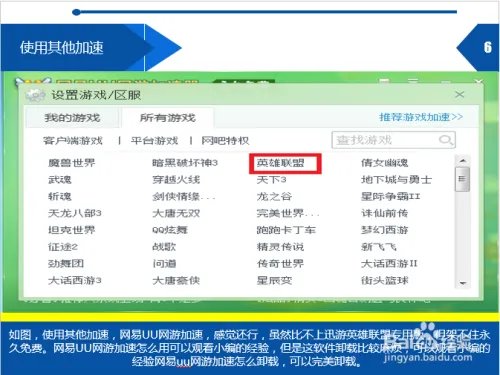Click the scrollbar up arrow
Image resolution: width=500 pixels, height=375 pixels.
point(462,161)
